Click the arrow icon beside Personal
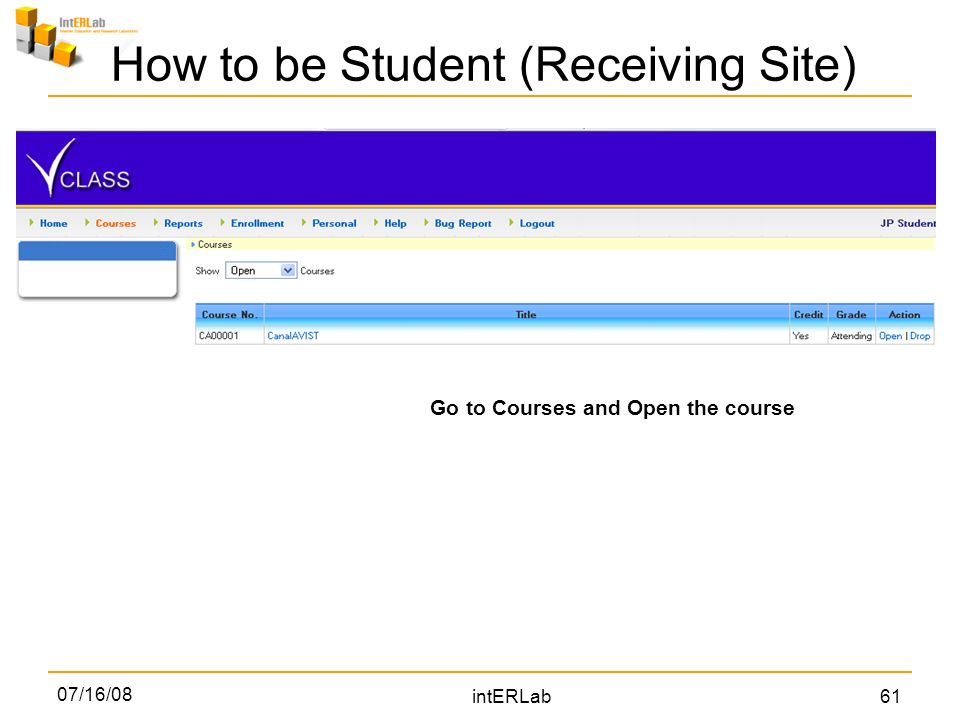The image size is (960, 720). [x=304, y=223]
